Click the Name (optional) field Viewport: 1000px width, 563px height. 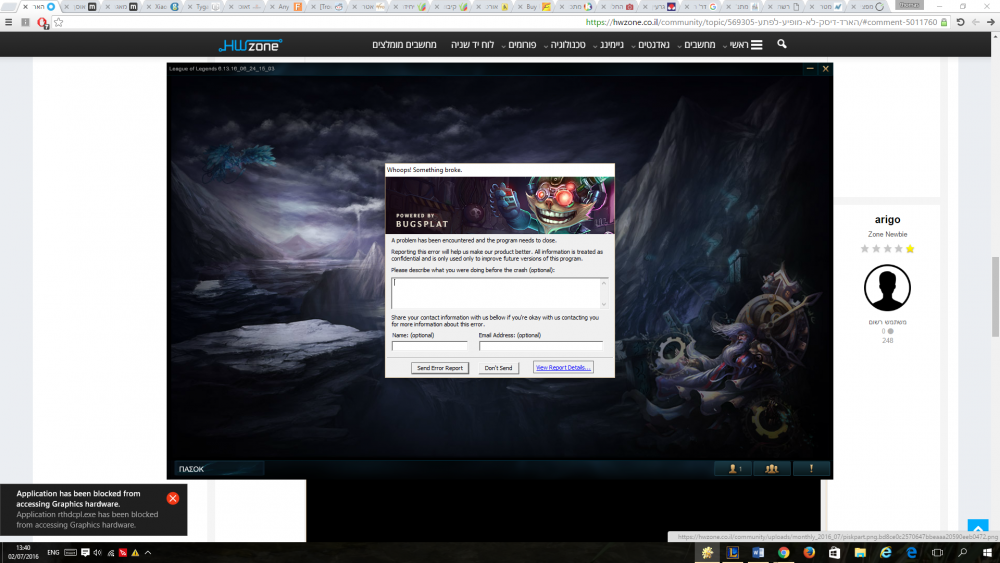[429, 346]
